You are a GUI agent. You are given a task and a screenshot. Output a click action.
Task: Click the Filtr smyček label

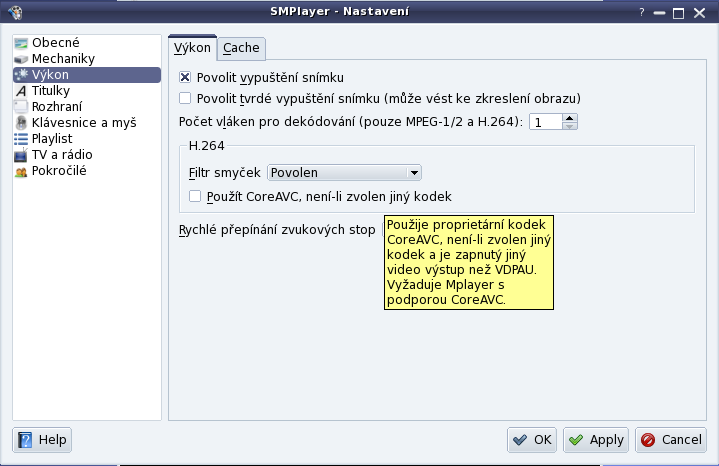pos(224,173)
